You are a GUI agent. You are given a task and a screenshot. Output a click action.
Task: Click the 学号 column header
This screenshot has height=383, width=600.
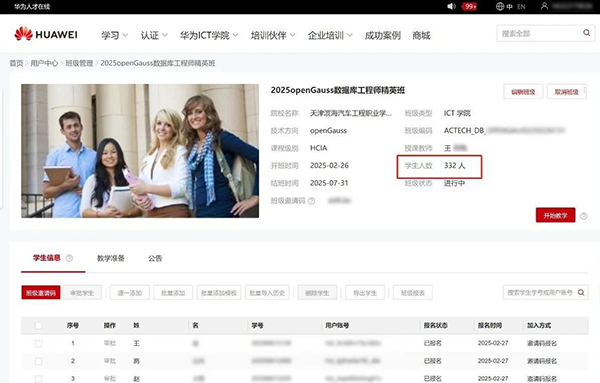click(x=257, y=326)
